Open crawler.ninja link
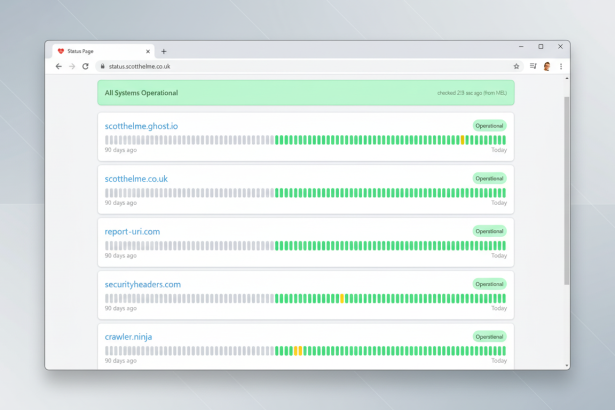The width and height of the screenshot is (615, 410). click(x=128, y=337)
